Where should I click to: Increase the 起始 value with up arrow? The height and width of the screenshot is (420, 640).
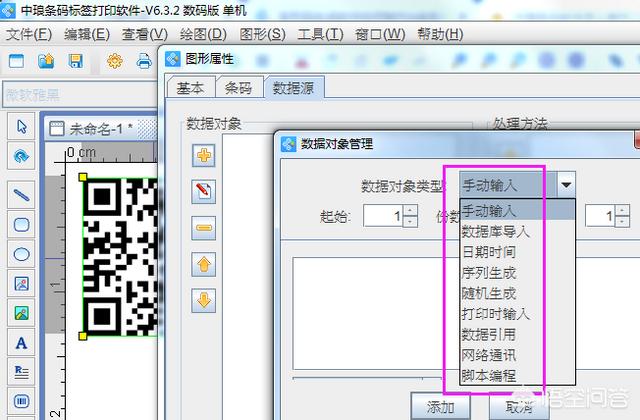pos(410,210)
